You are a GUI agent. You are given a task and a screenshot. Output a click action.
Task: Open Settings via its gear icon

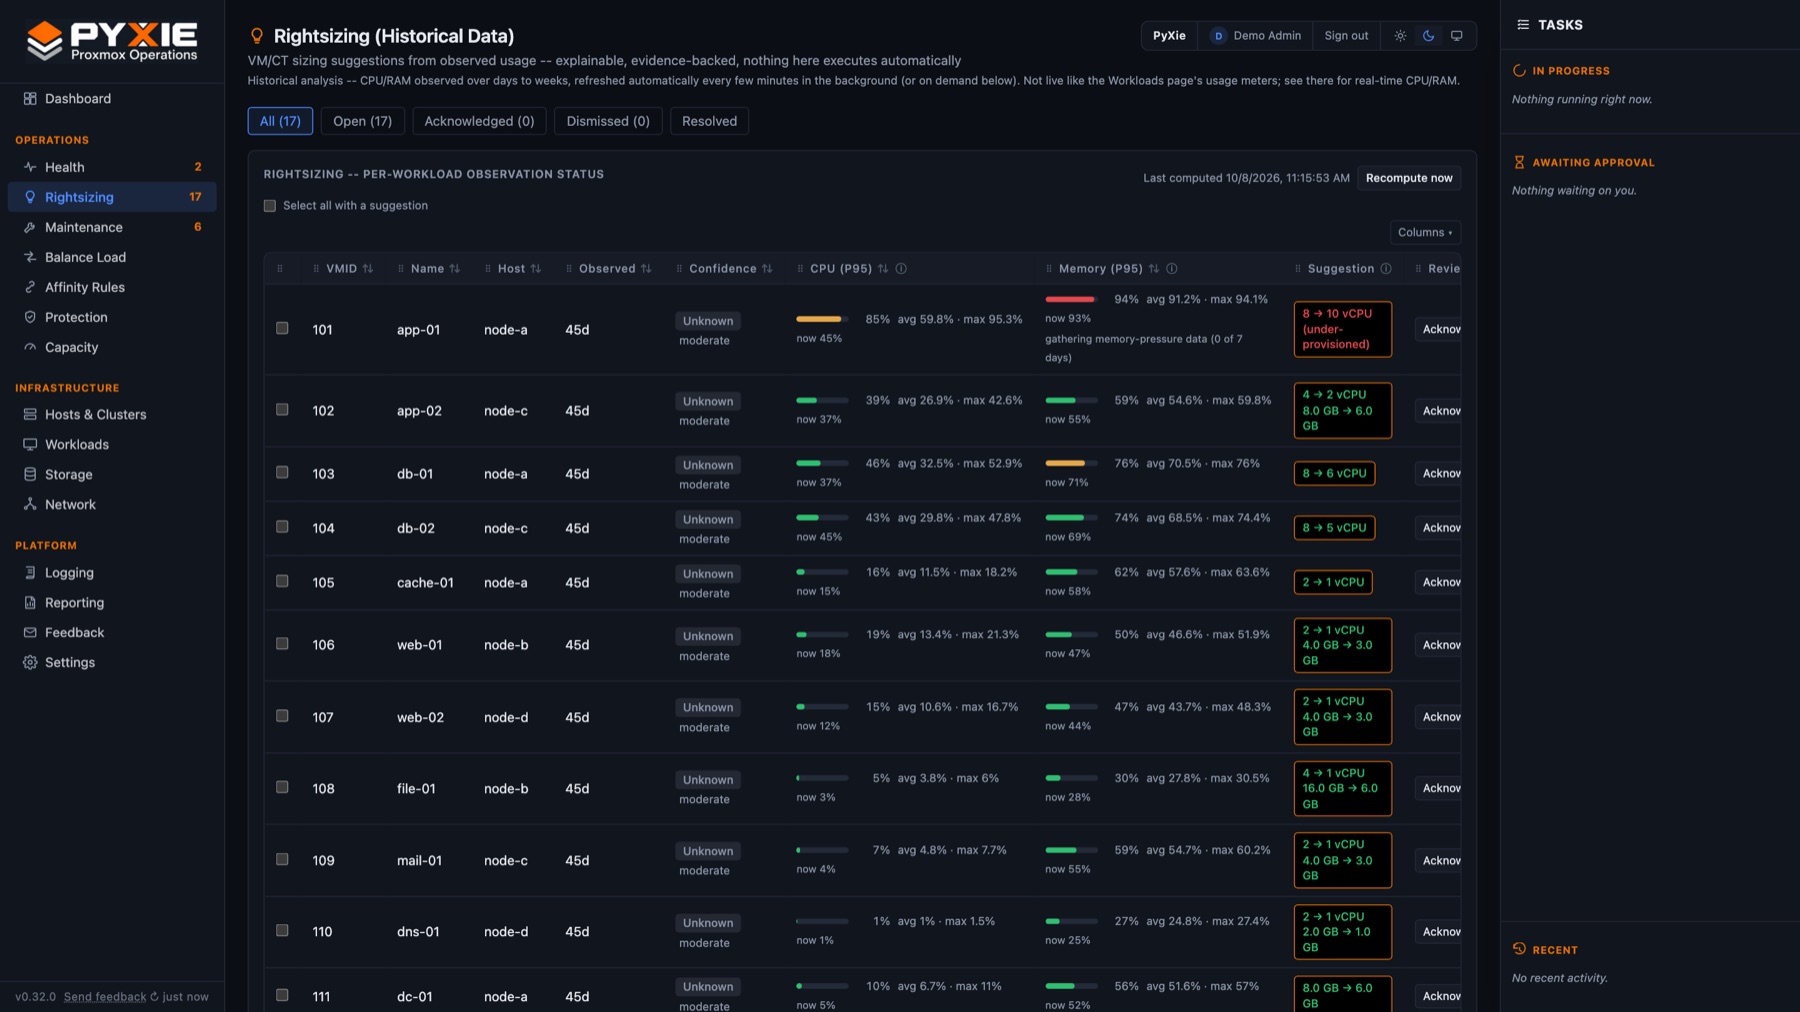[30, 663]
